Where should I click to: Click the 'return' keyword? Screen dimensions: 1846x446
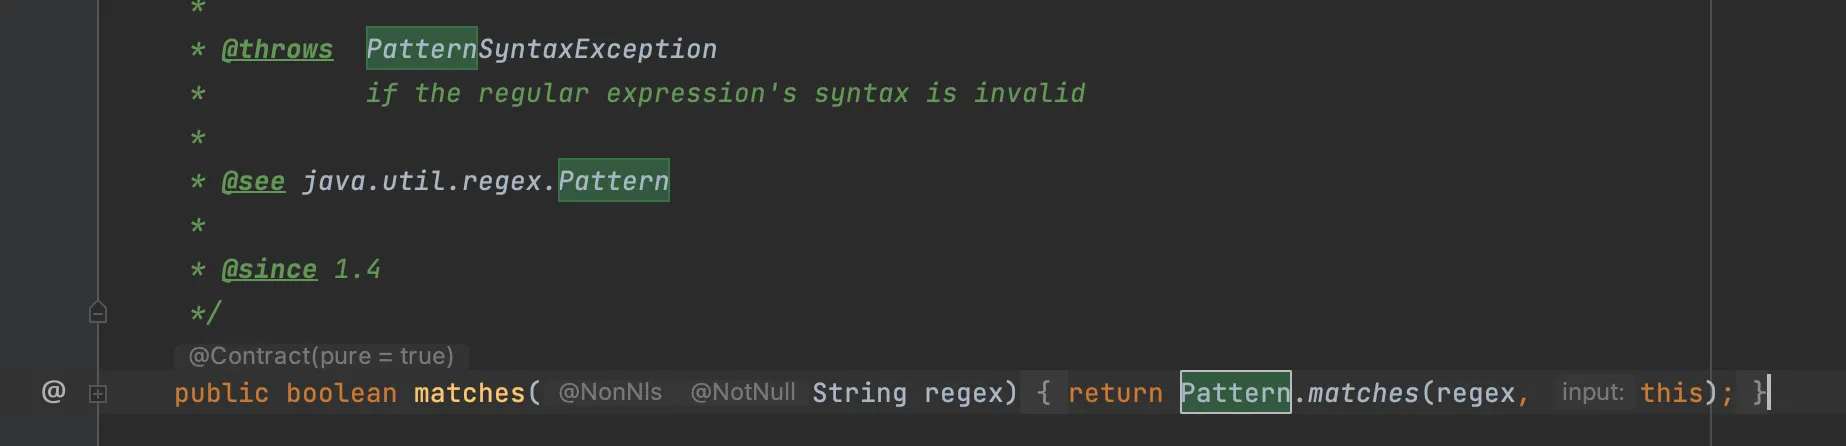[x=1115, y=393]
